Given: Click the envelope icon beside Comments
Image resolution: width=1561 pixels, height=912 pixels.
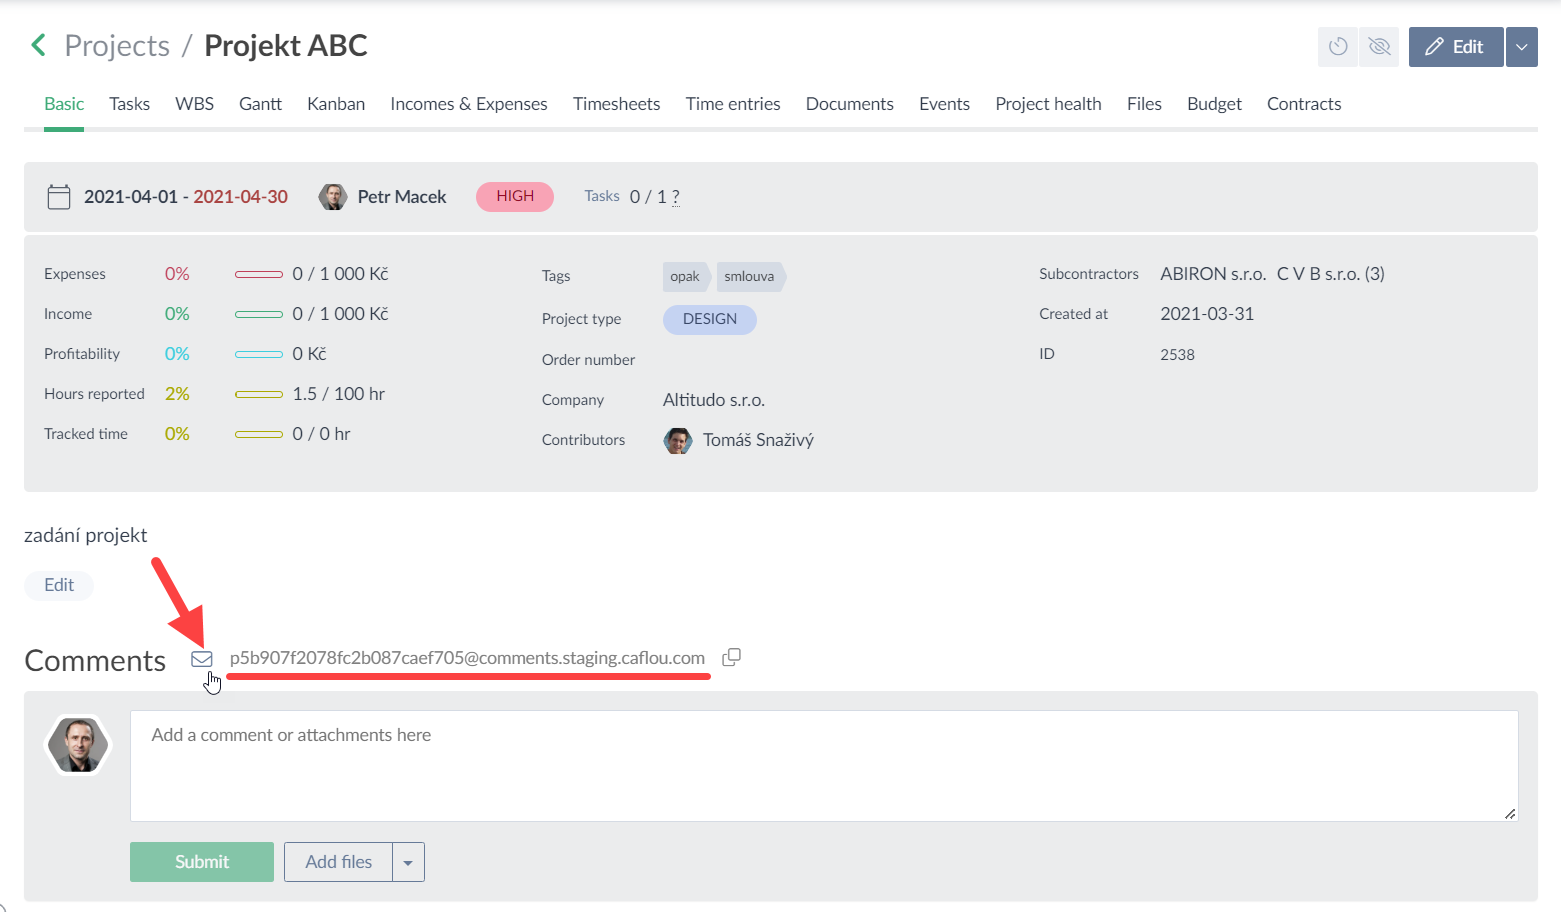Looking at the screenshot, I should (202, 658).
